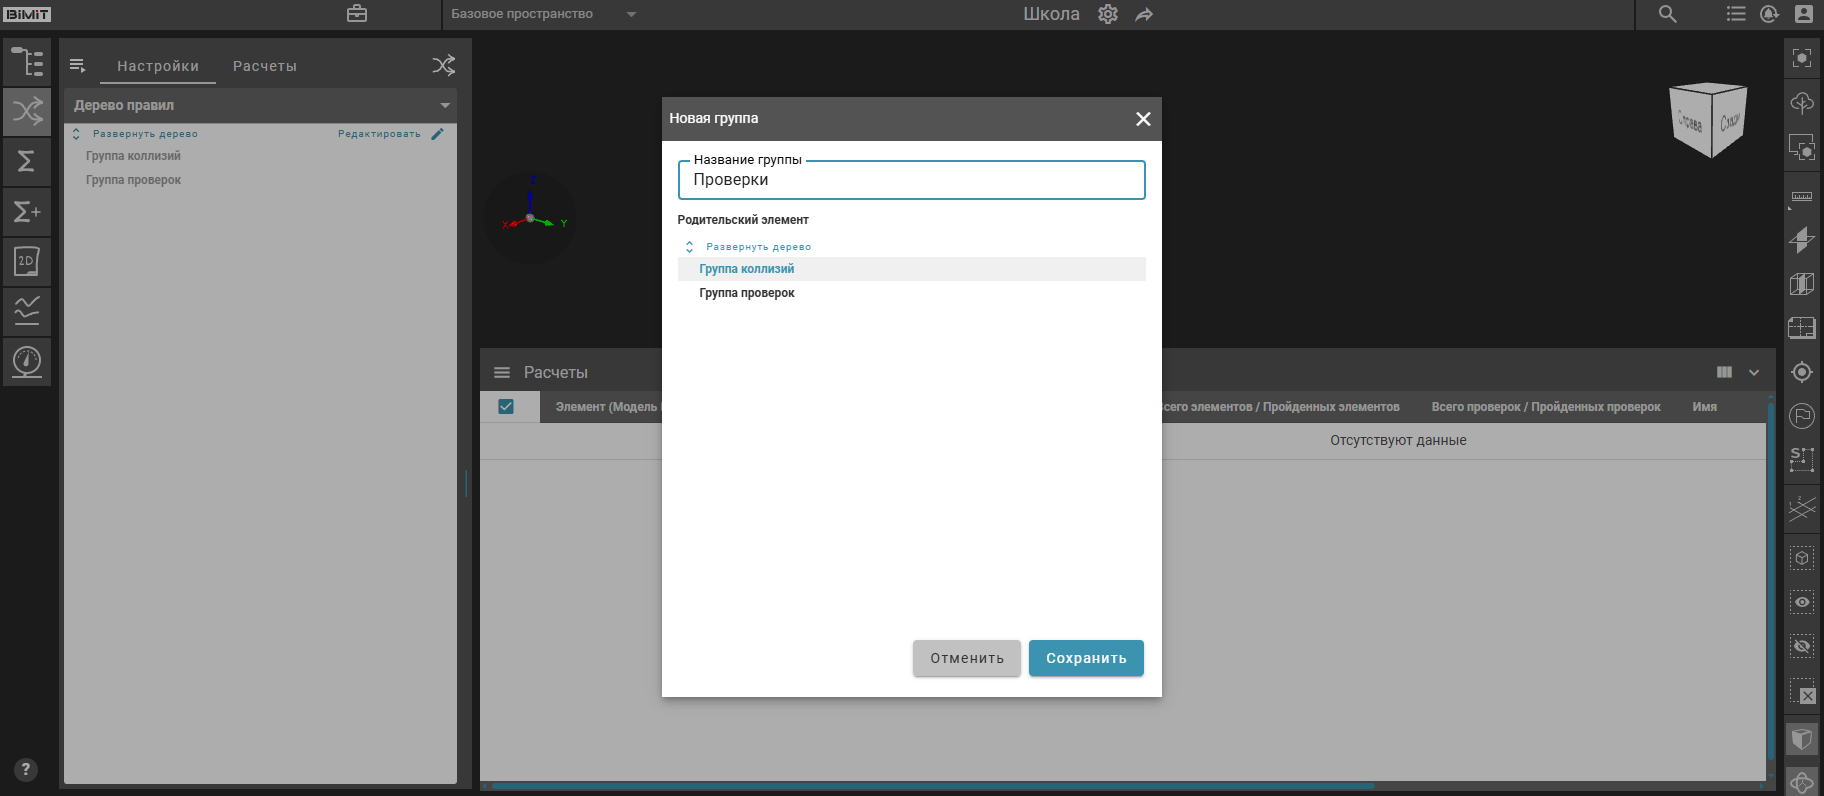Toggle the select-all checkbox in Расчеты table
The image size is (1824, 796).
pos(506,406)
